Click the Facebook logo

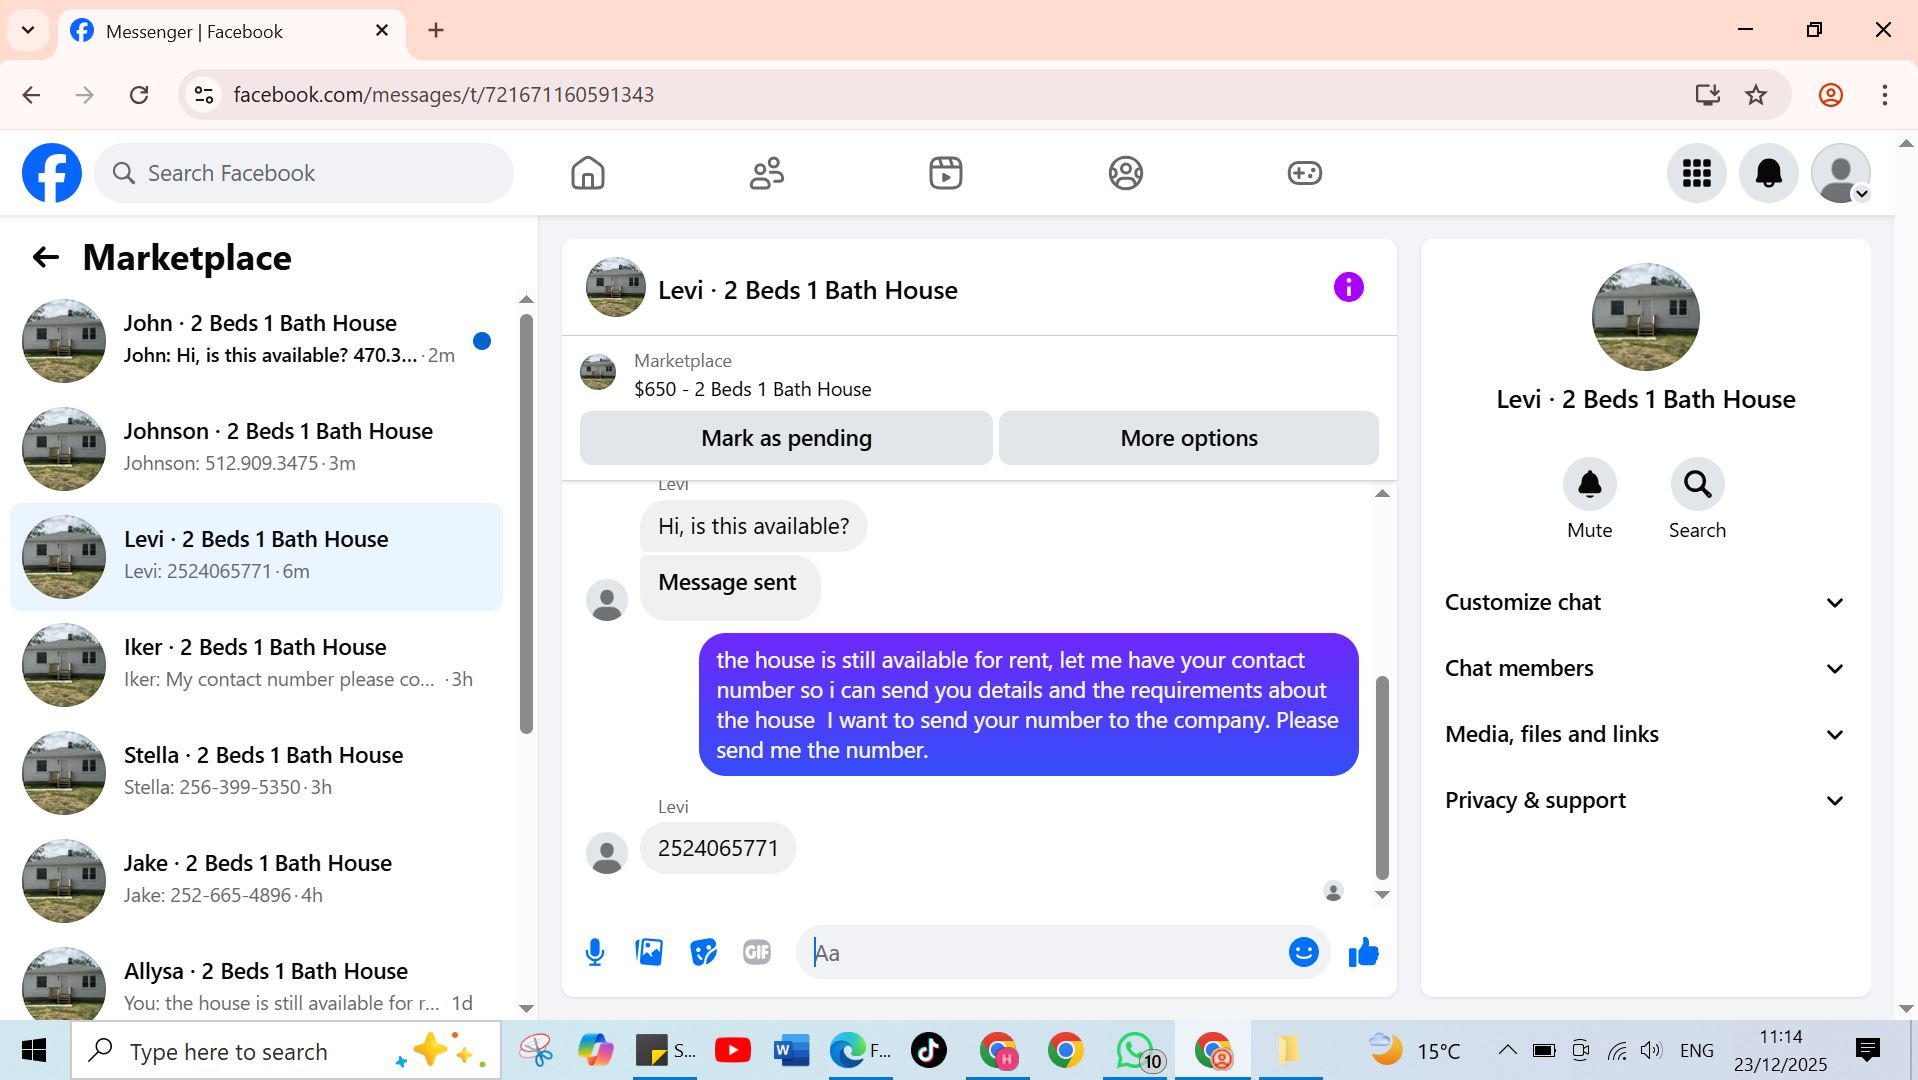point(52,173)
